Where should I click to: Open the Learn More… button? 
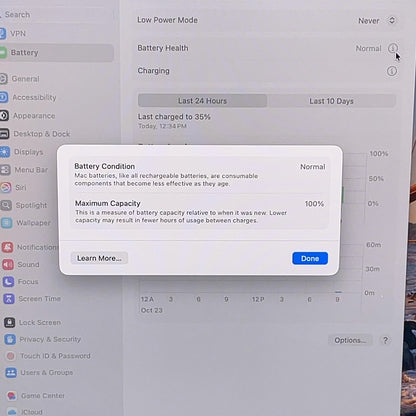click(x=99, y=258)
